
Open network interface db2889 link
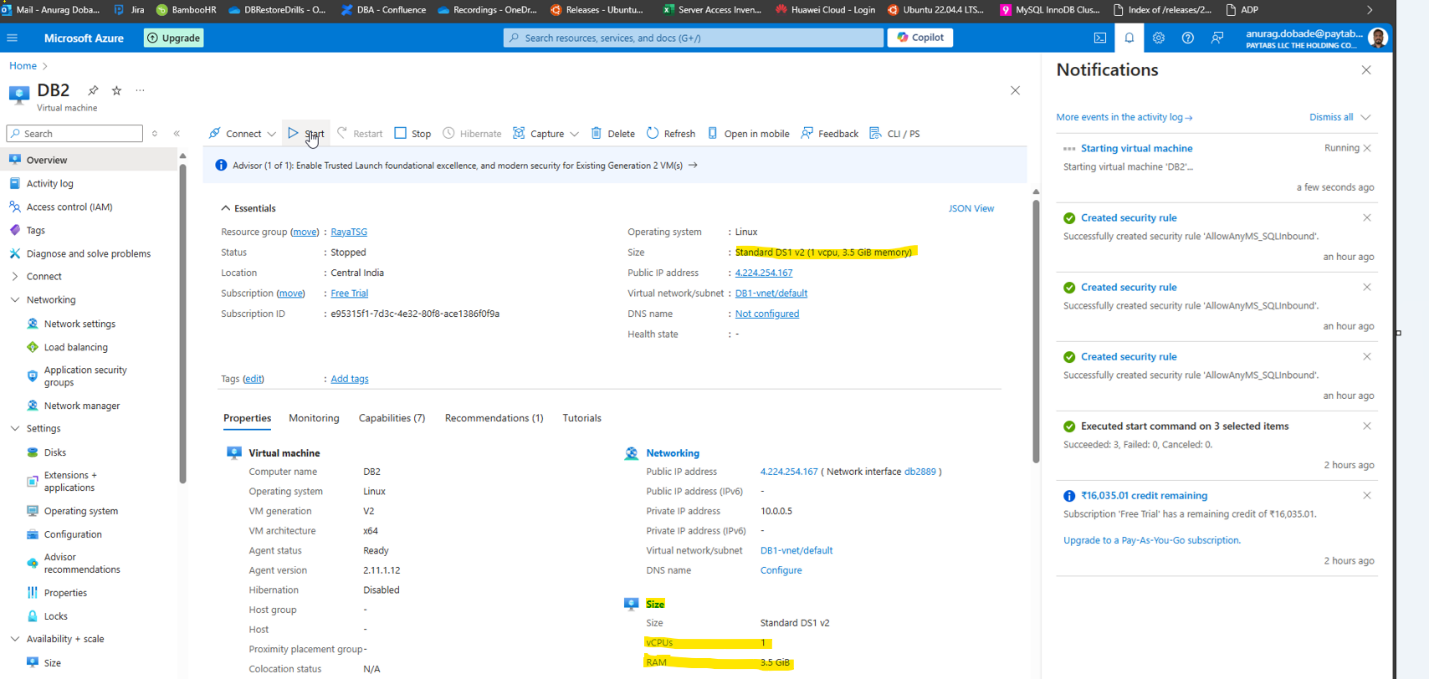[919, 472]
